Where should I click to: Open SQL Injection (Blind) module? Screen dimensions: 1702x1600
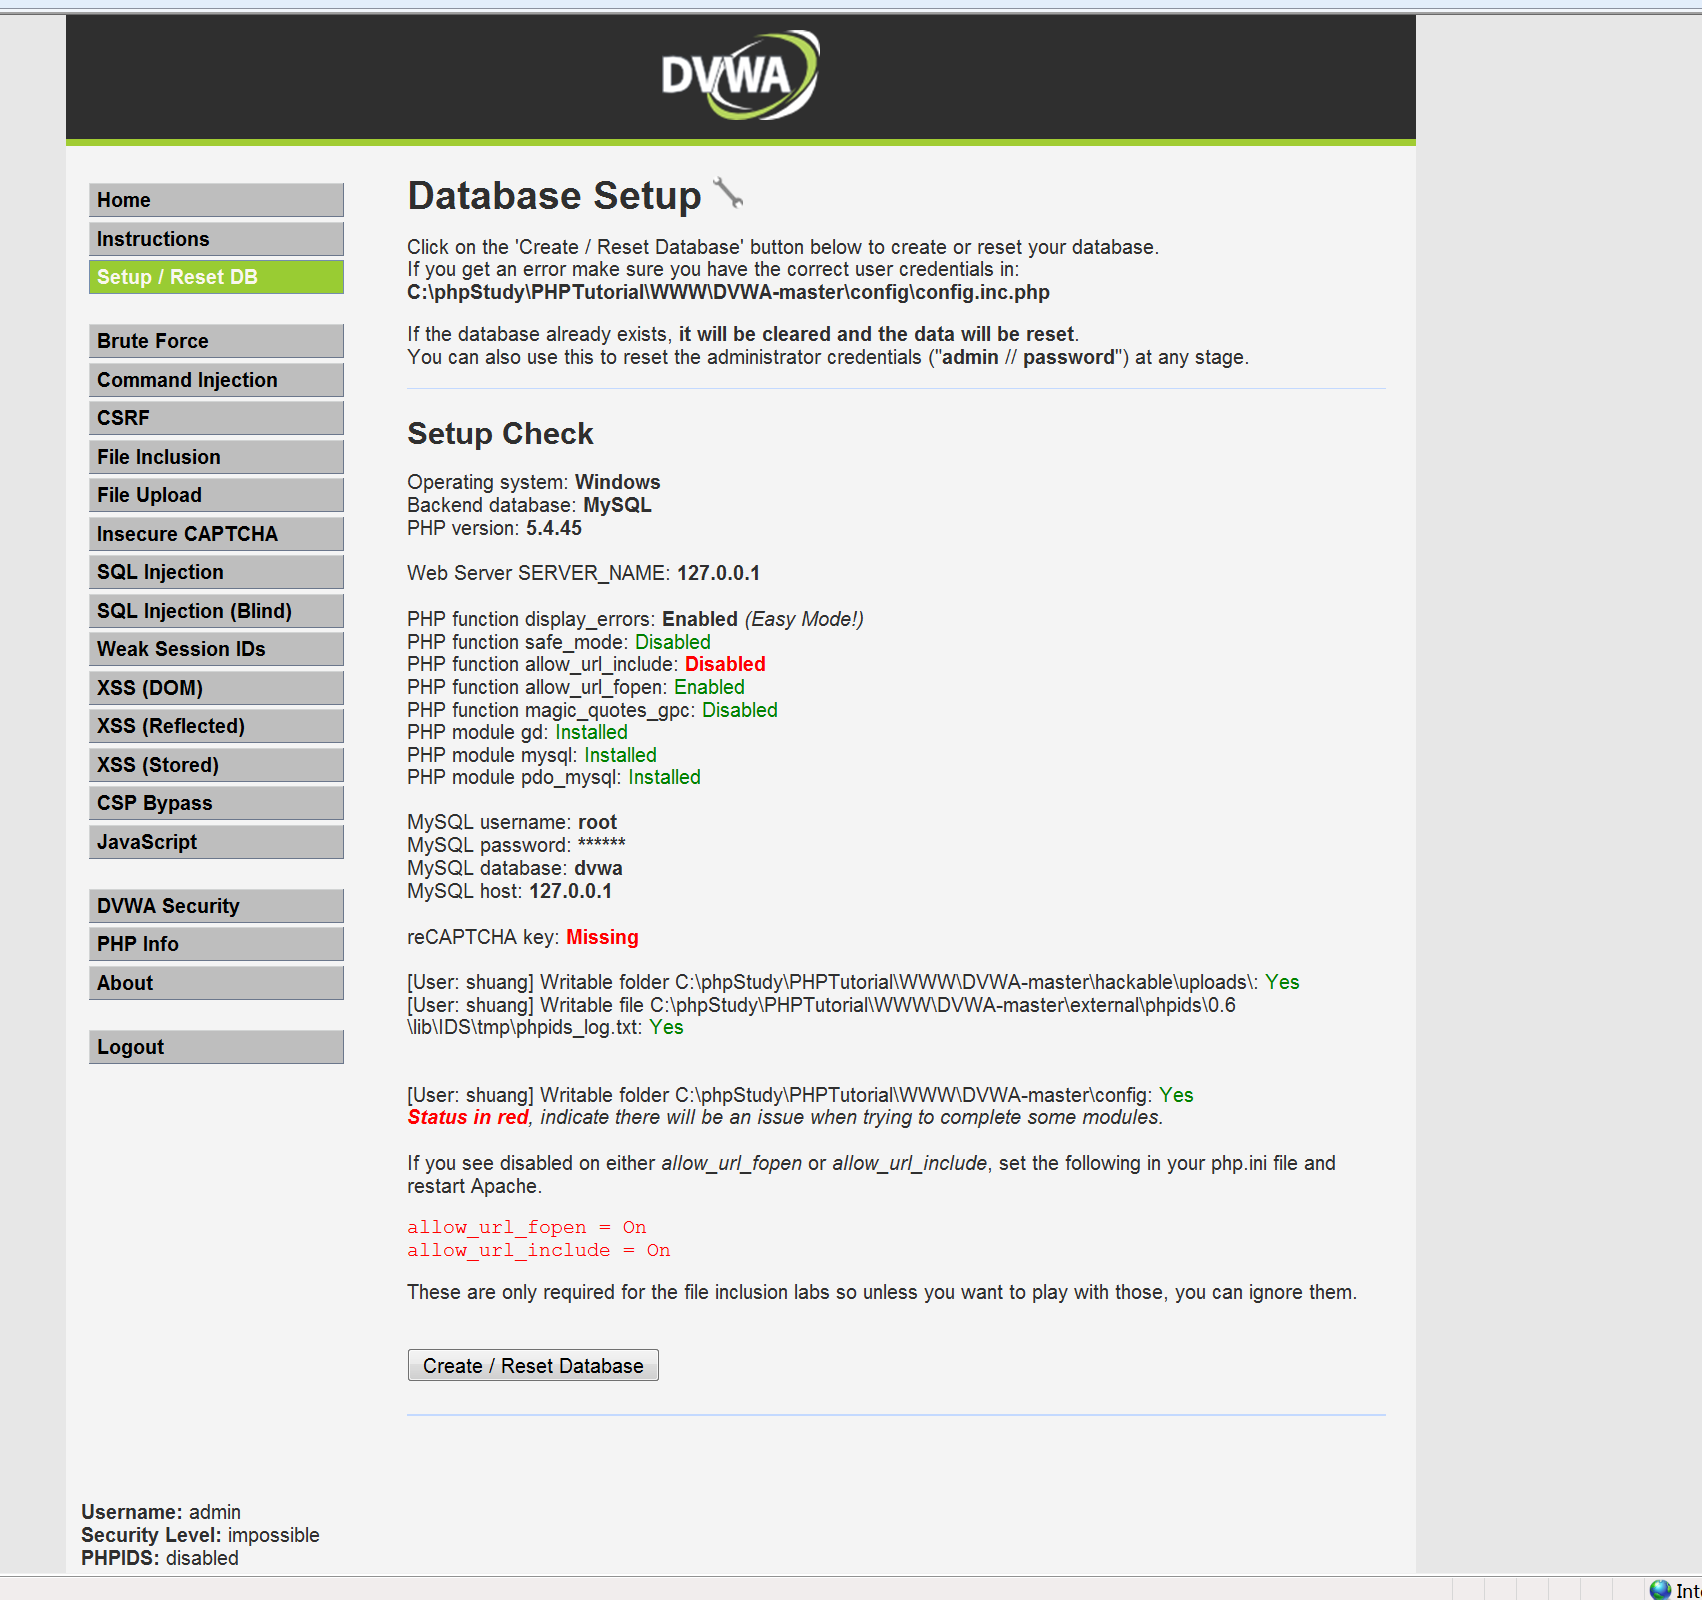pos(216,611)
